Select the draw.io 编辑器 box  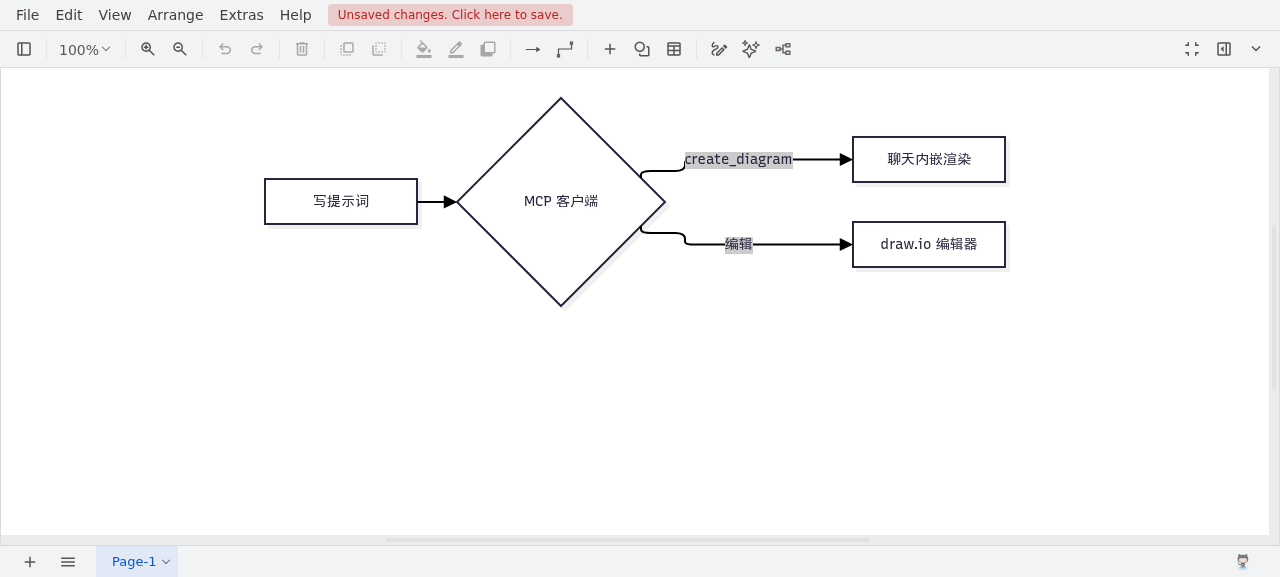pyautogui.click(x=929, y=244)
